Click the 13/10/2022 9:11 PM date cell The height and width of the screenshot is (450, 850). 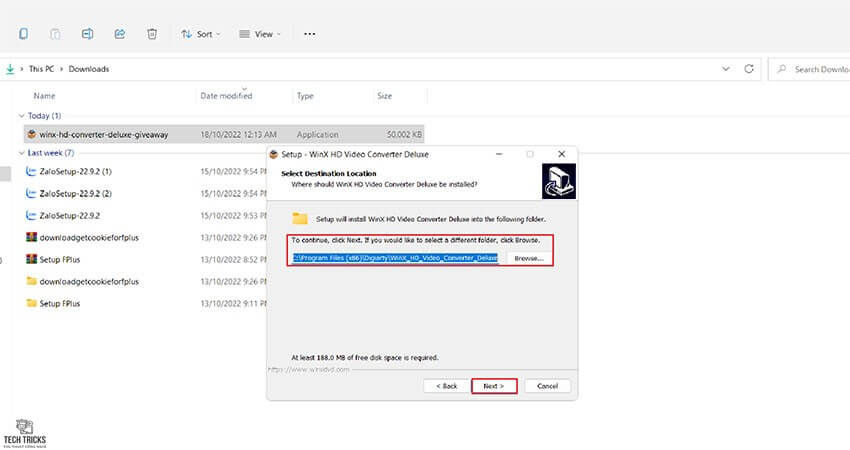pos(234,304)
